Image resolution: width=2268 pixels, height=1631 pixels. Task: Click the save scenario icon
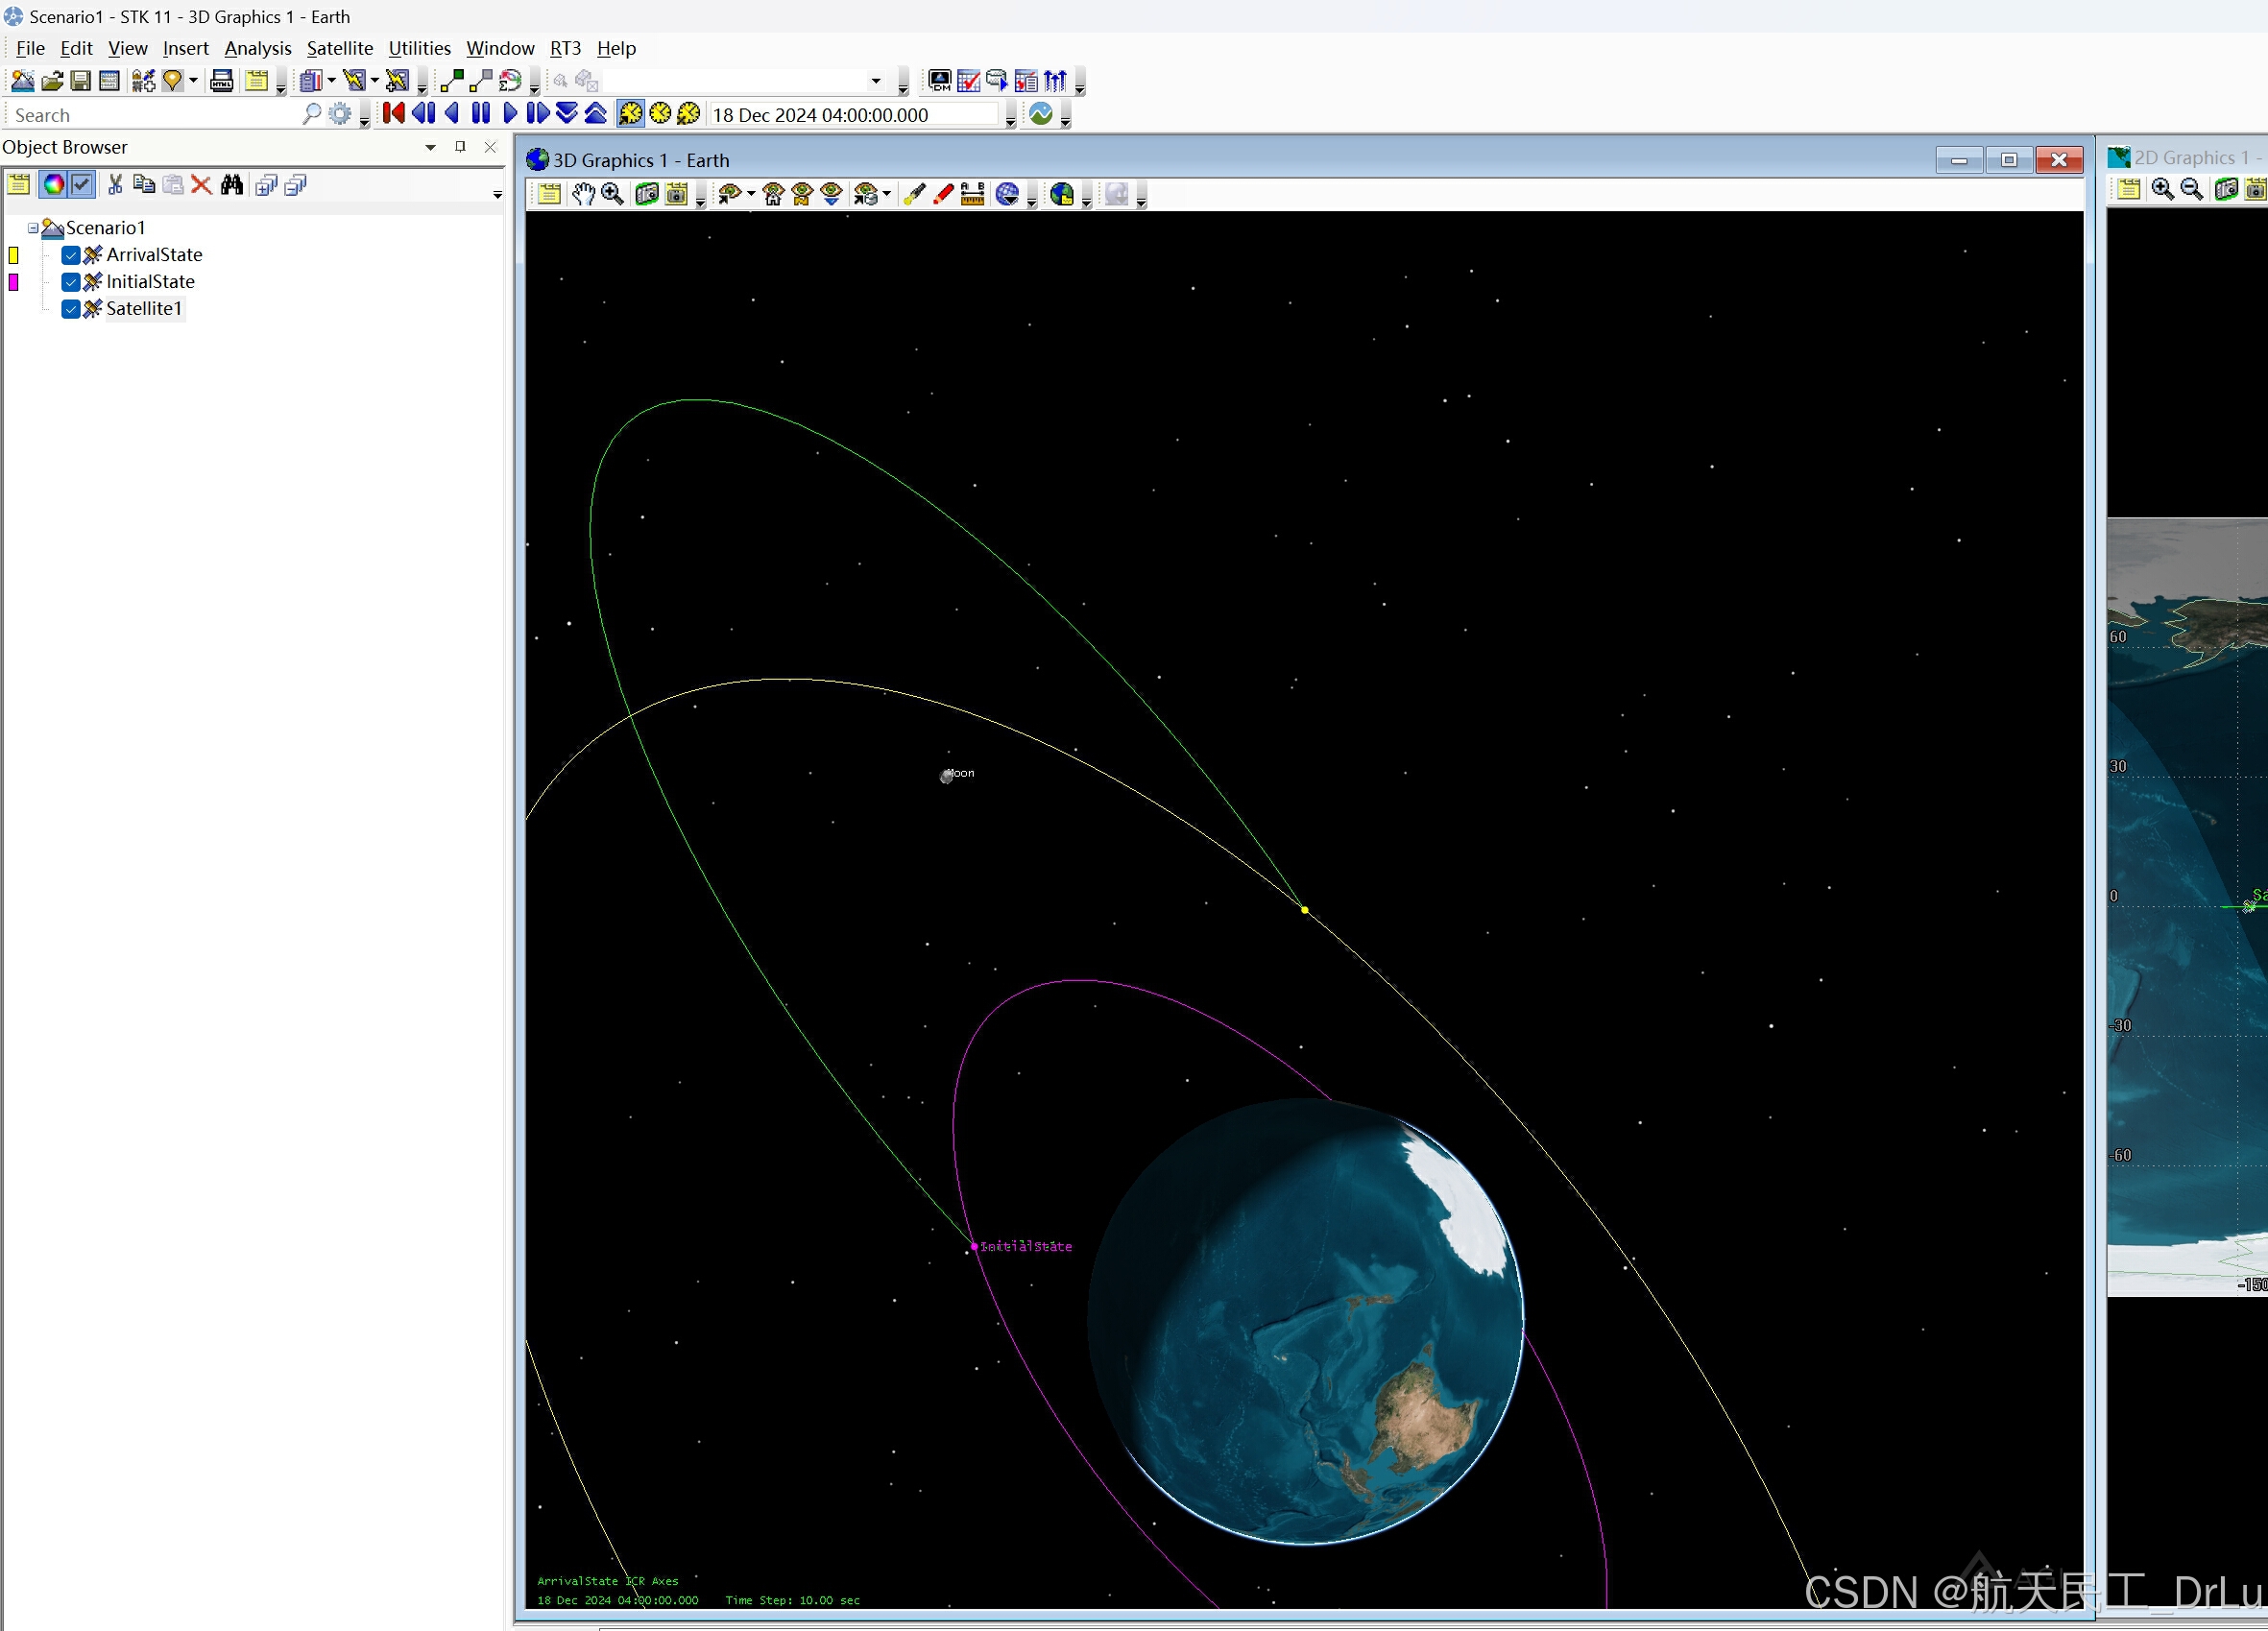pyautogui.click(x=81, y=81)
